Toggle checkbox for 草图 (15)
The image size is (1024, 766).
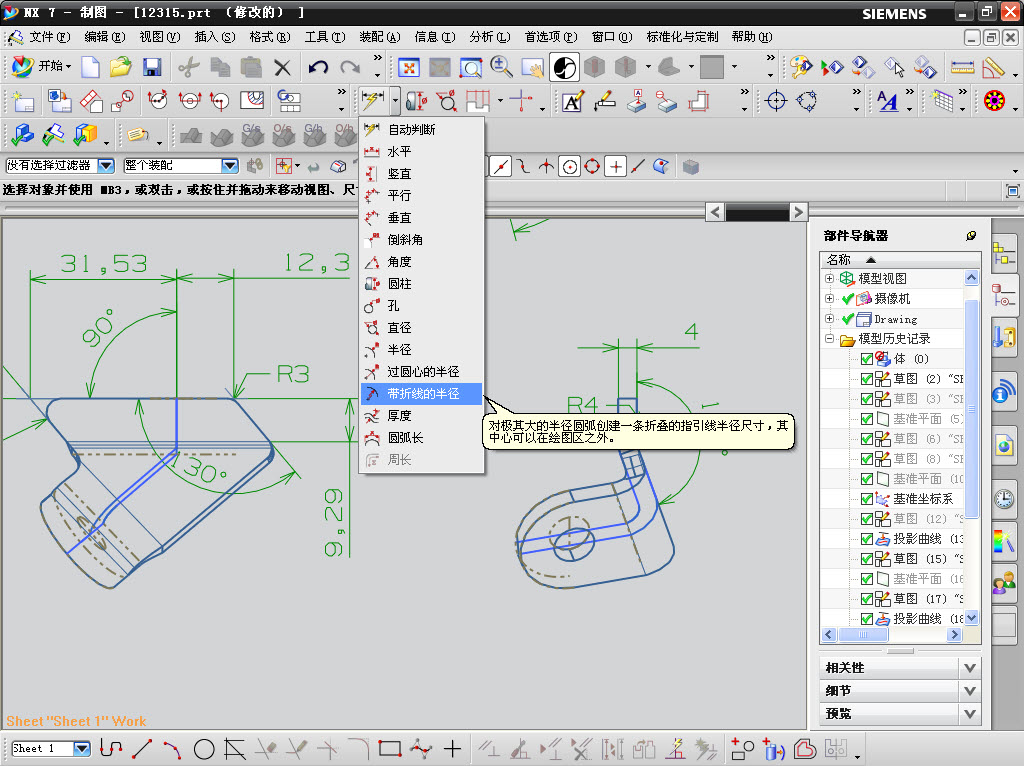click(x=866, y=558)
